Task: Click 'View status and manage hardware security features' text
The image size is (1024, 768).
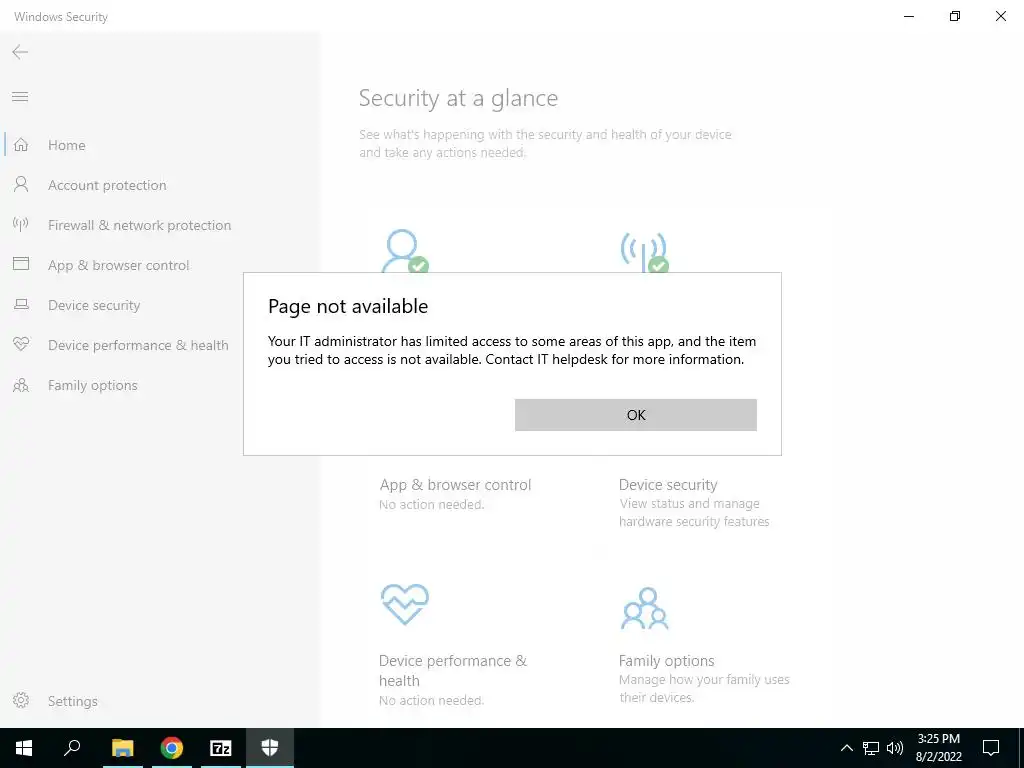Action: click(694, 513)
